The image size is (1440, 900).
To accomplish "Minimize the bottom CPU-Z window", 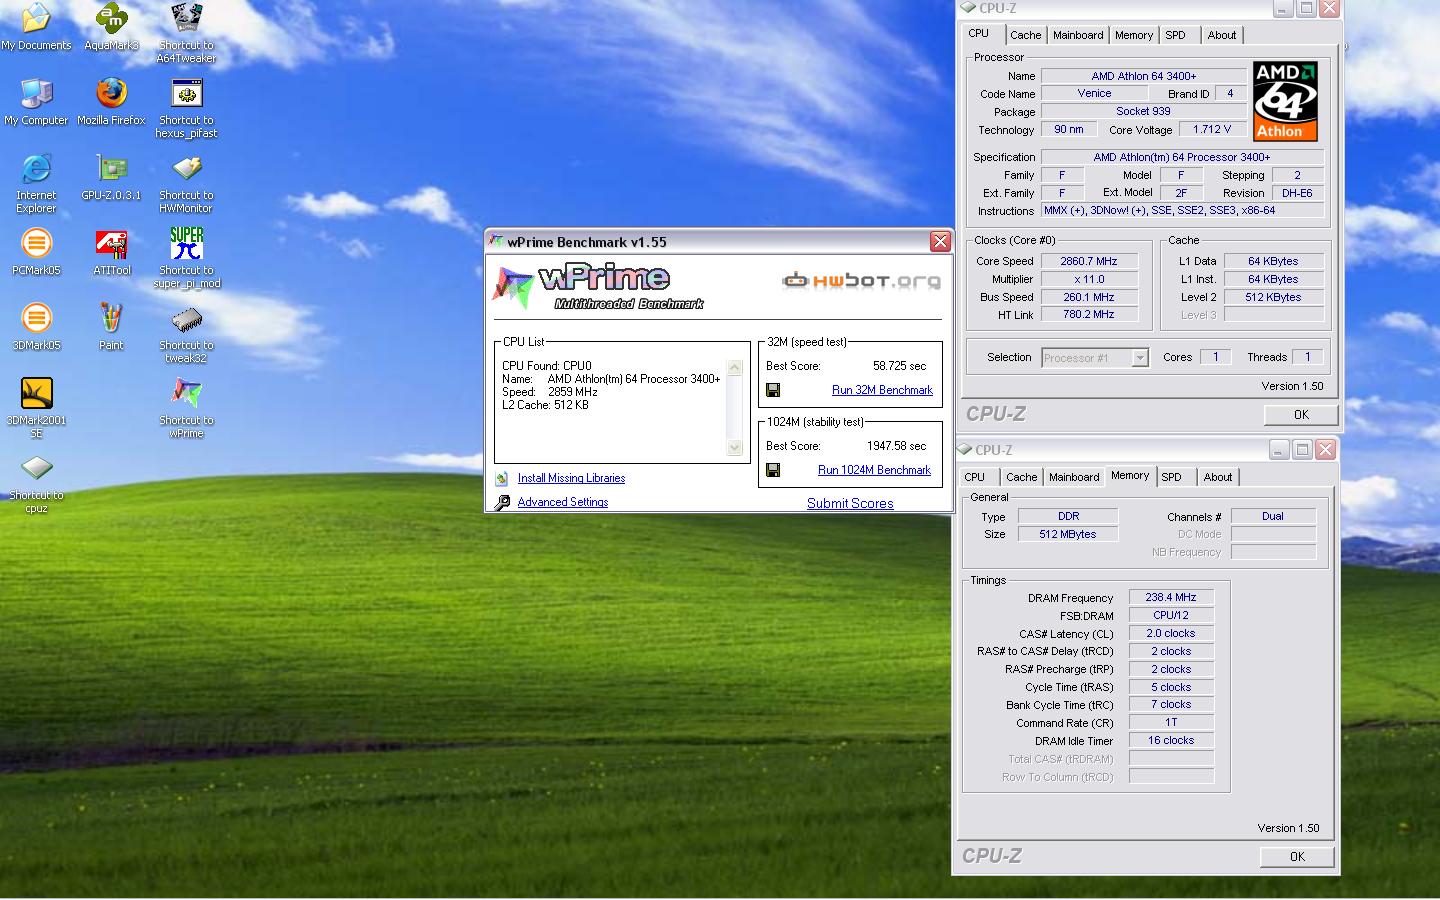I will pyautogui.click(x=1279, y=450).
